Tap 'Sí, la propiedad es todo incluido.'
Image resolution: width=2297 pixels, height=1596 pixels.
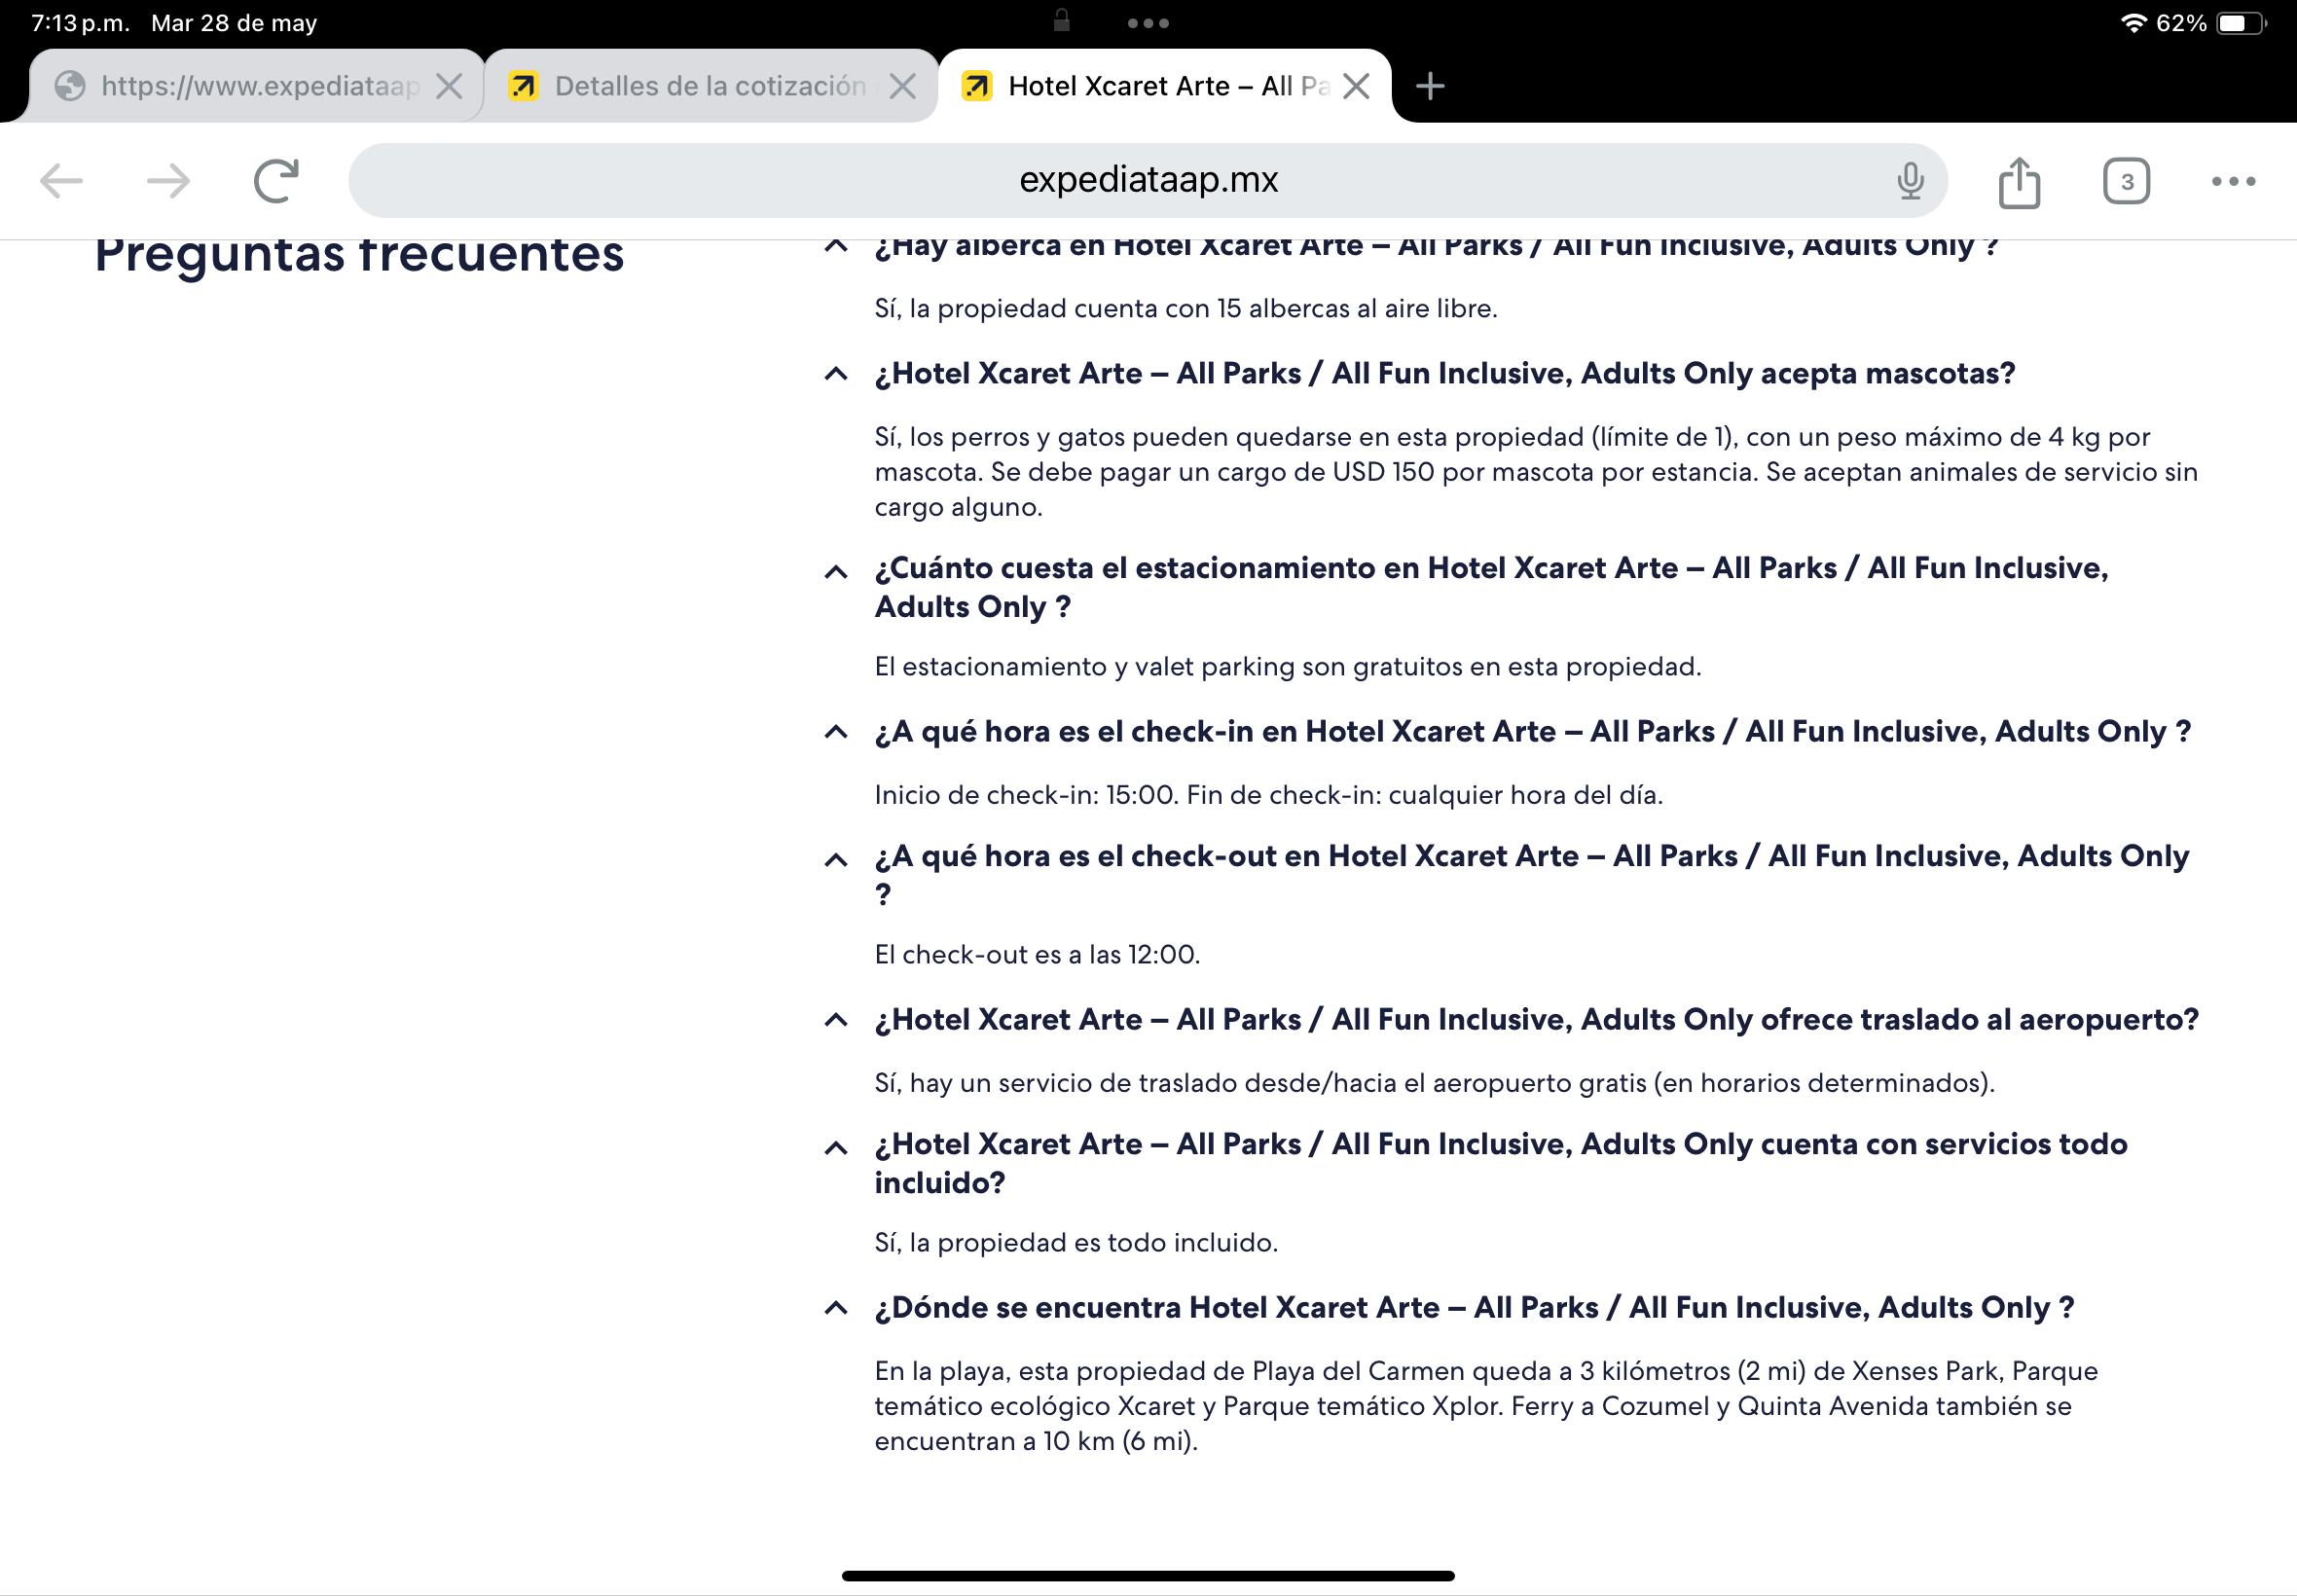click(1076, 1243)
